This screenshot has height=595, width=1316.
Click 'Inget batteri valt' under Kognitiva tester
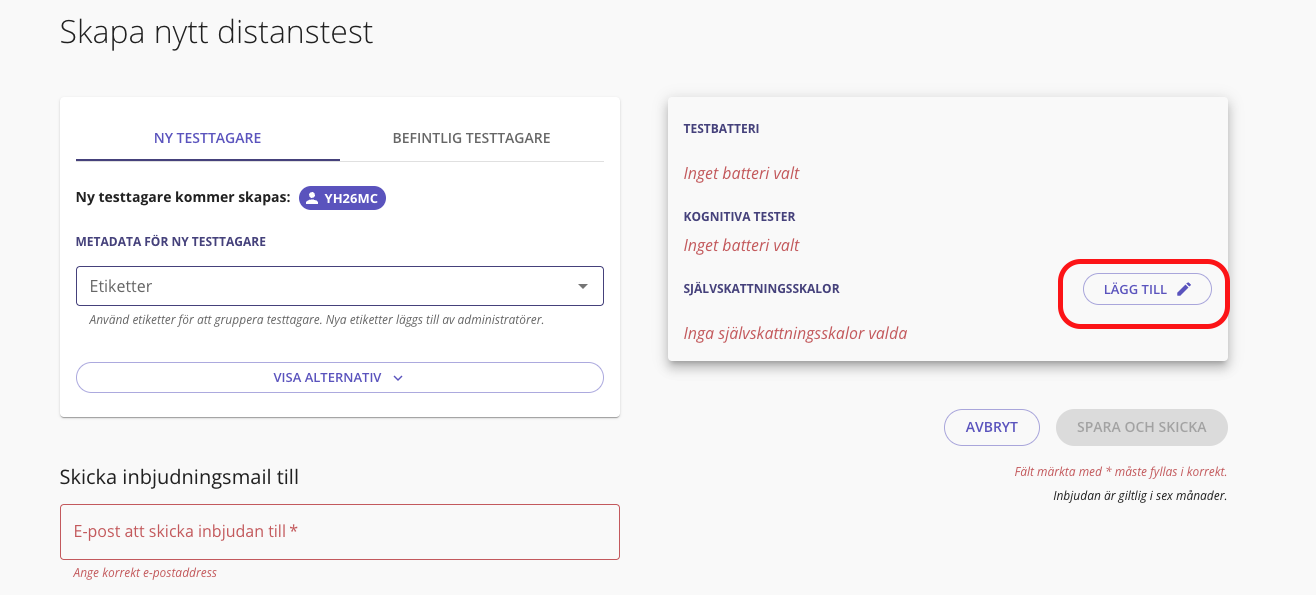click(741, 245)
